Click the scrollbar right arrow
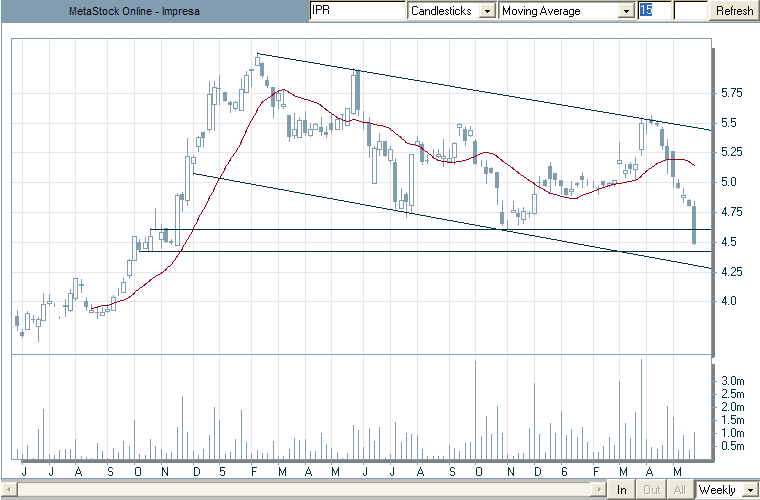 point(600,489)
